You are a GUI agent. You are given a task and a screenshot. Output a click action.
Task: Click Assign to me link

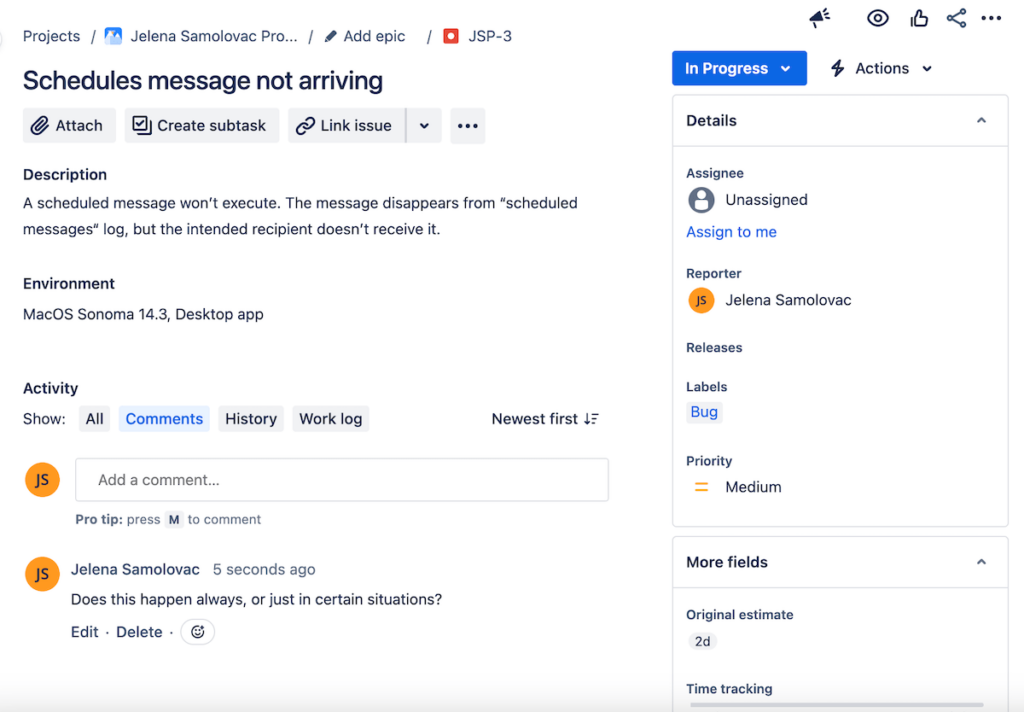(x=731, y=231)
